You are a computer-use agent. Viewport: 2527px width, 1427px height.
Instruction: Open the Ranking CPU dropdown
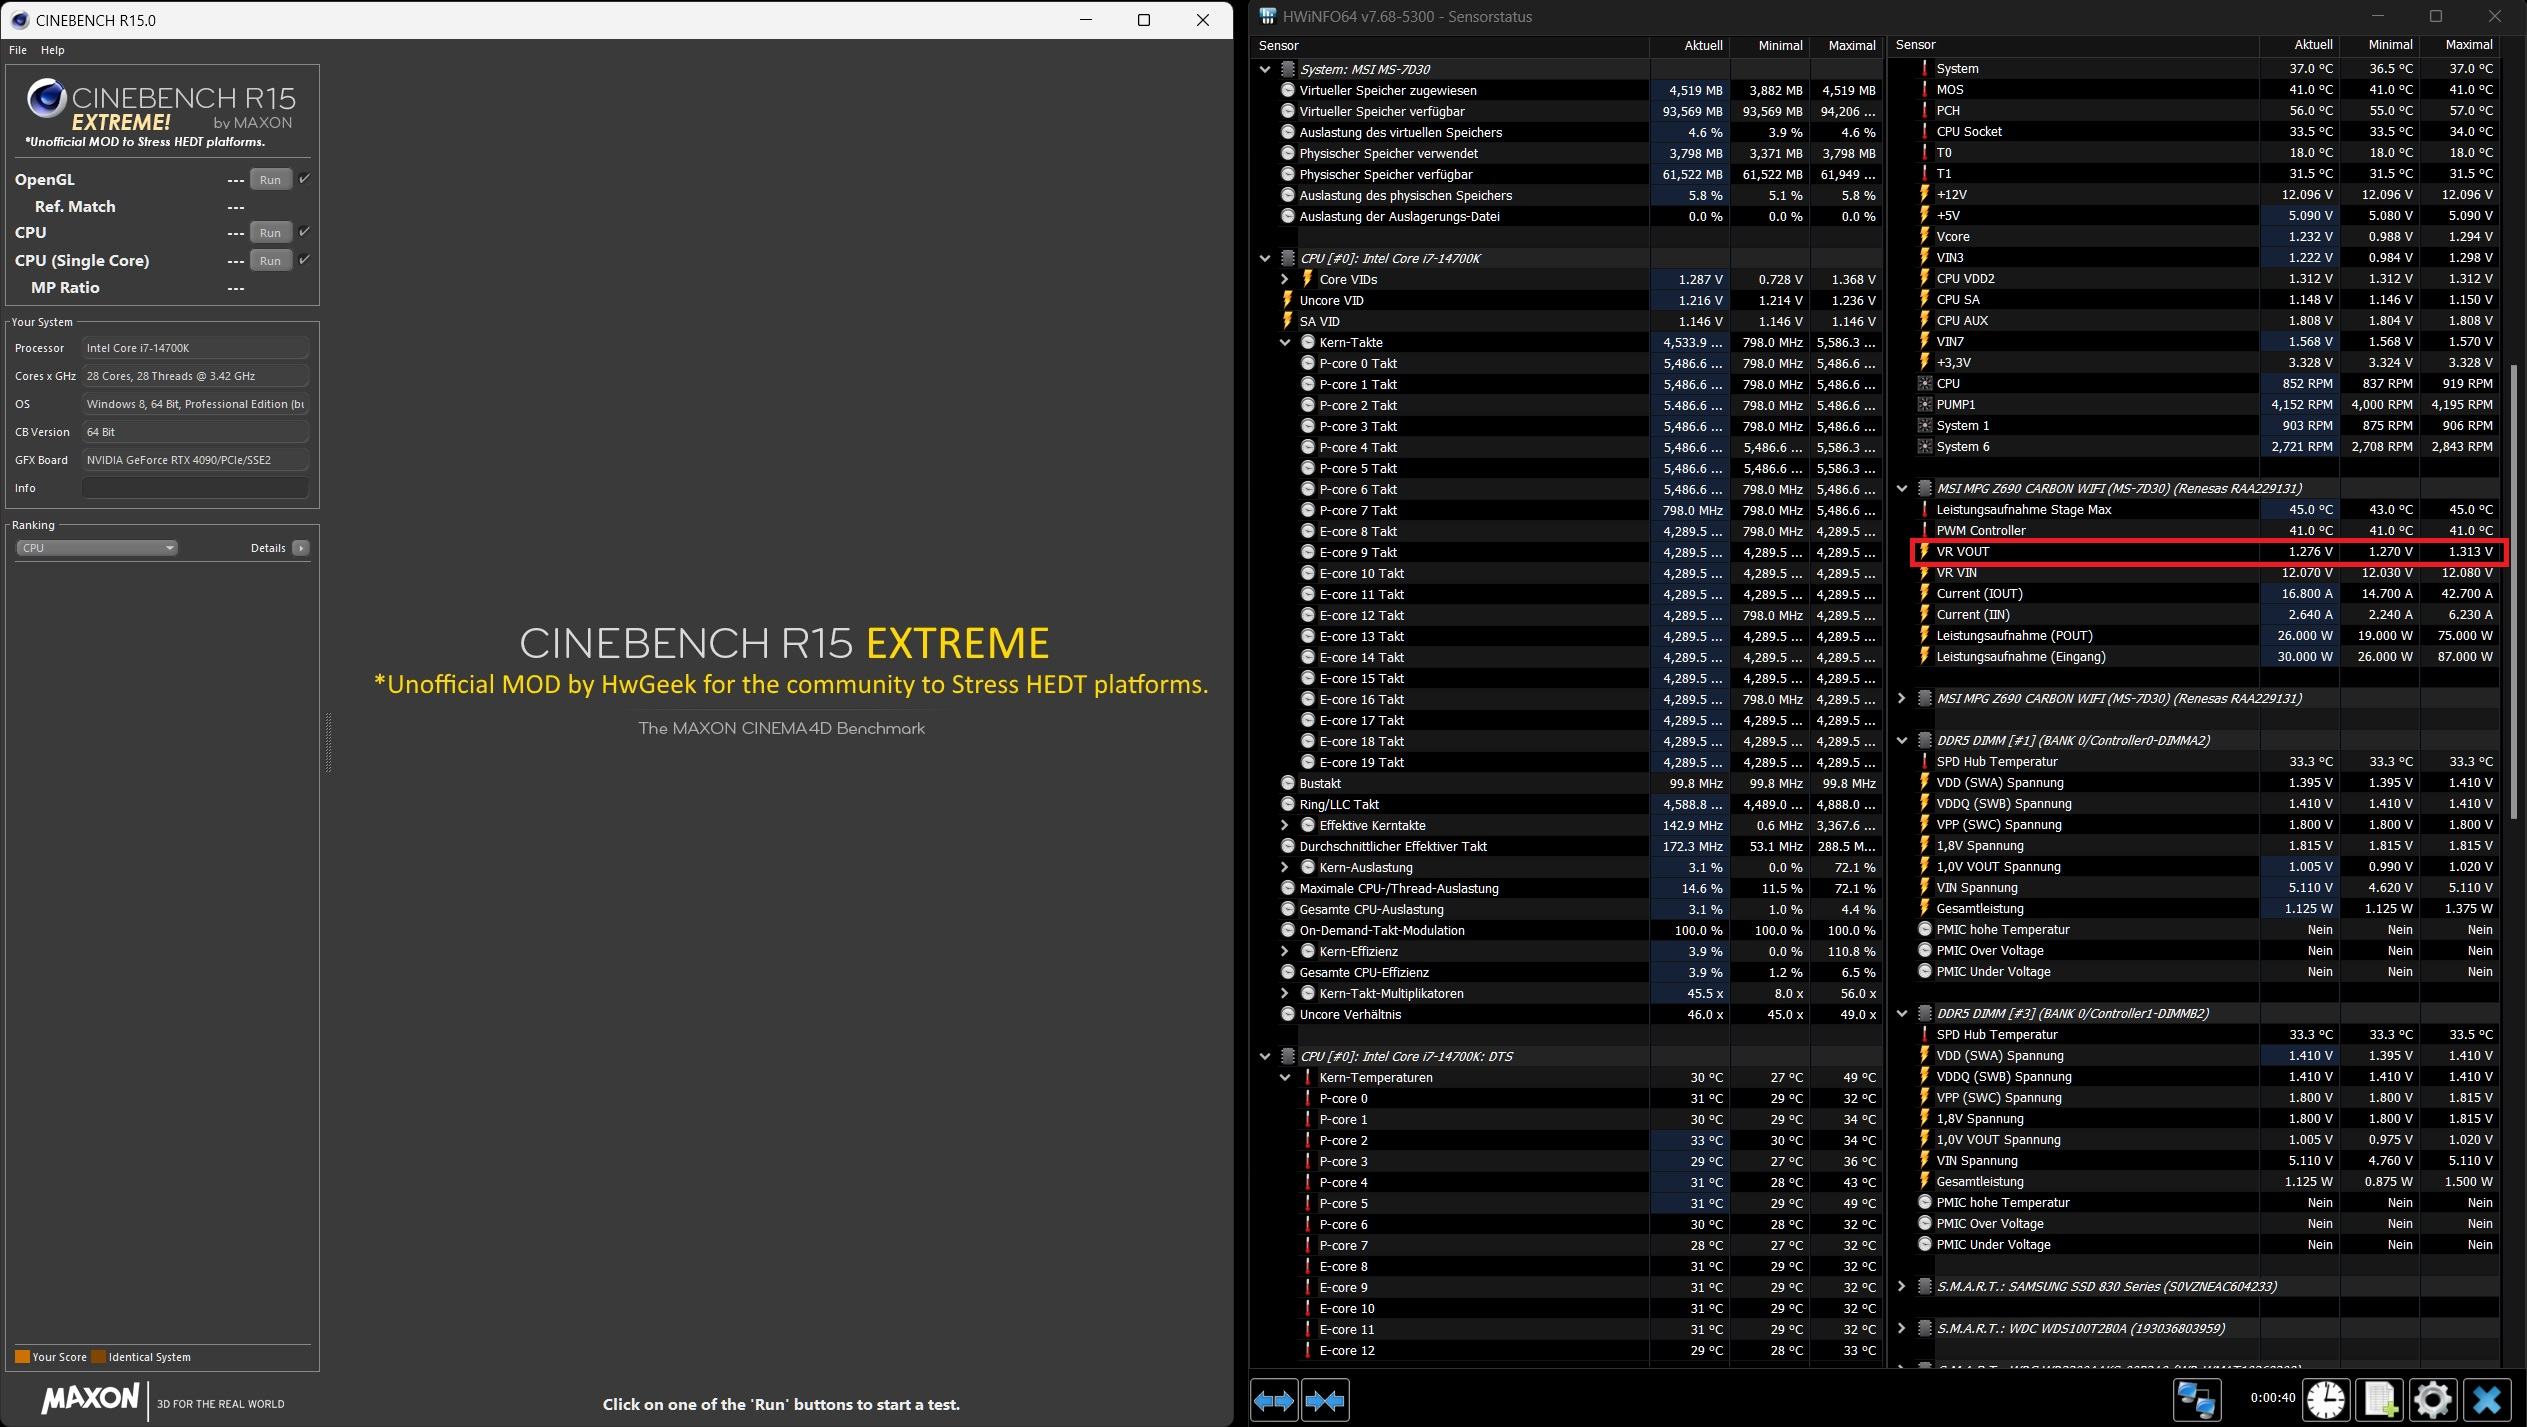click(x=97, y=548)
